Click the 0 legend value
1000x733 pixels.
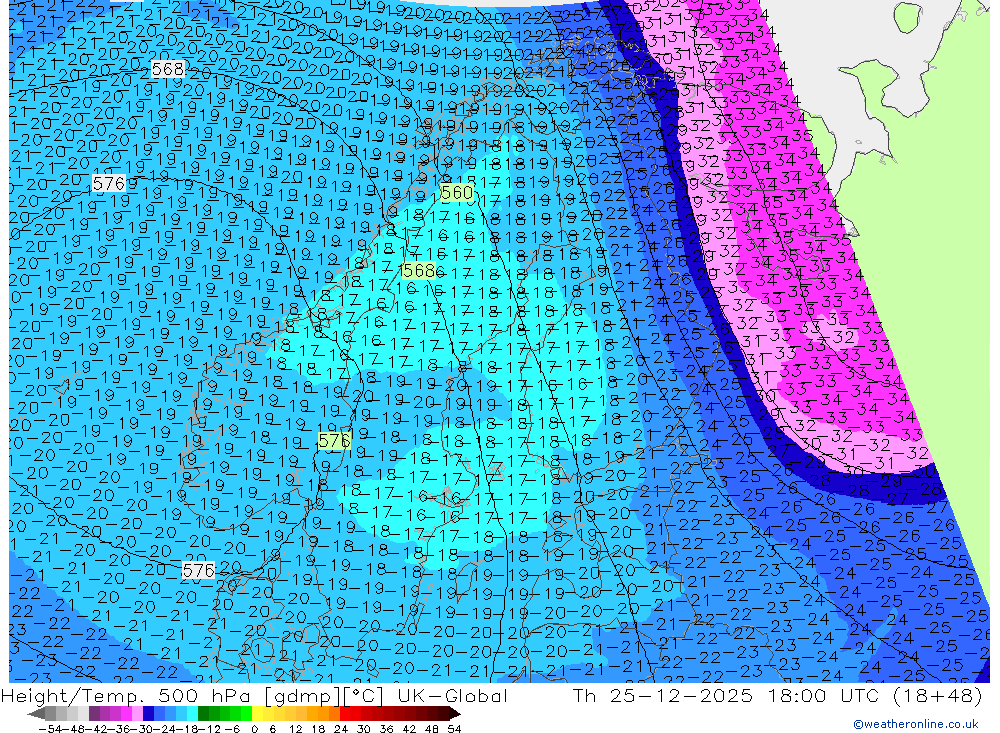click(254, 729)
